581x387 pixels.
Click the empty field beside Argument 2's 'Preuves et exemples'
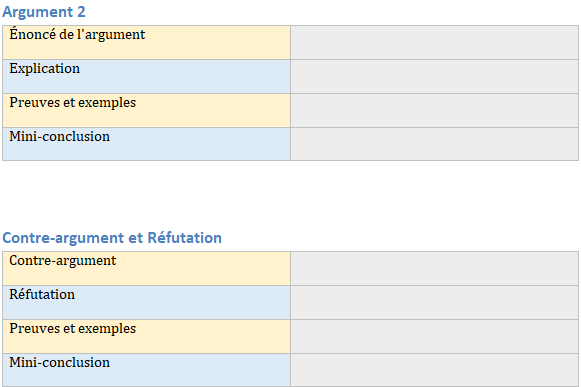434,110
